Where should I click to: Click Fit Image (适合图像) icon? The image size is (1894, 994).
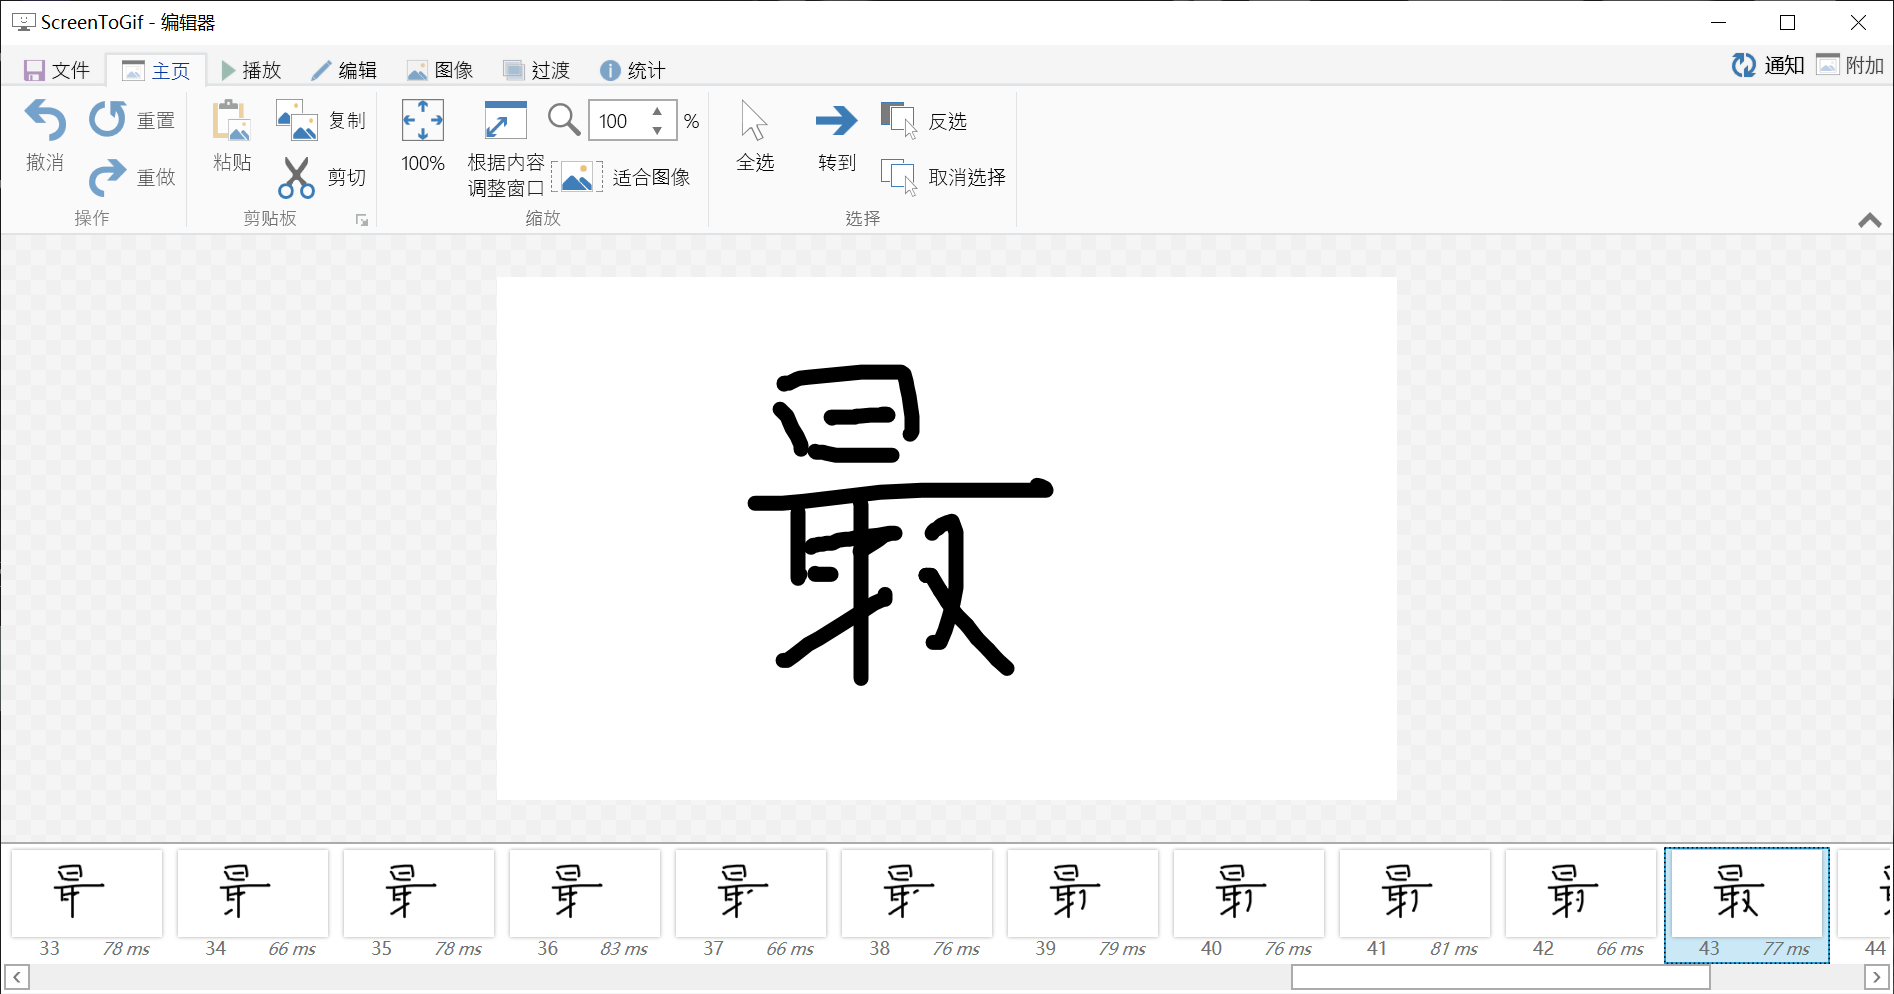[x=577, y=177]
